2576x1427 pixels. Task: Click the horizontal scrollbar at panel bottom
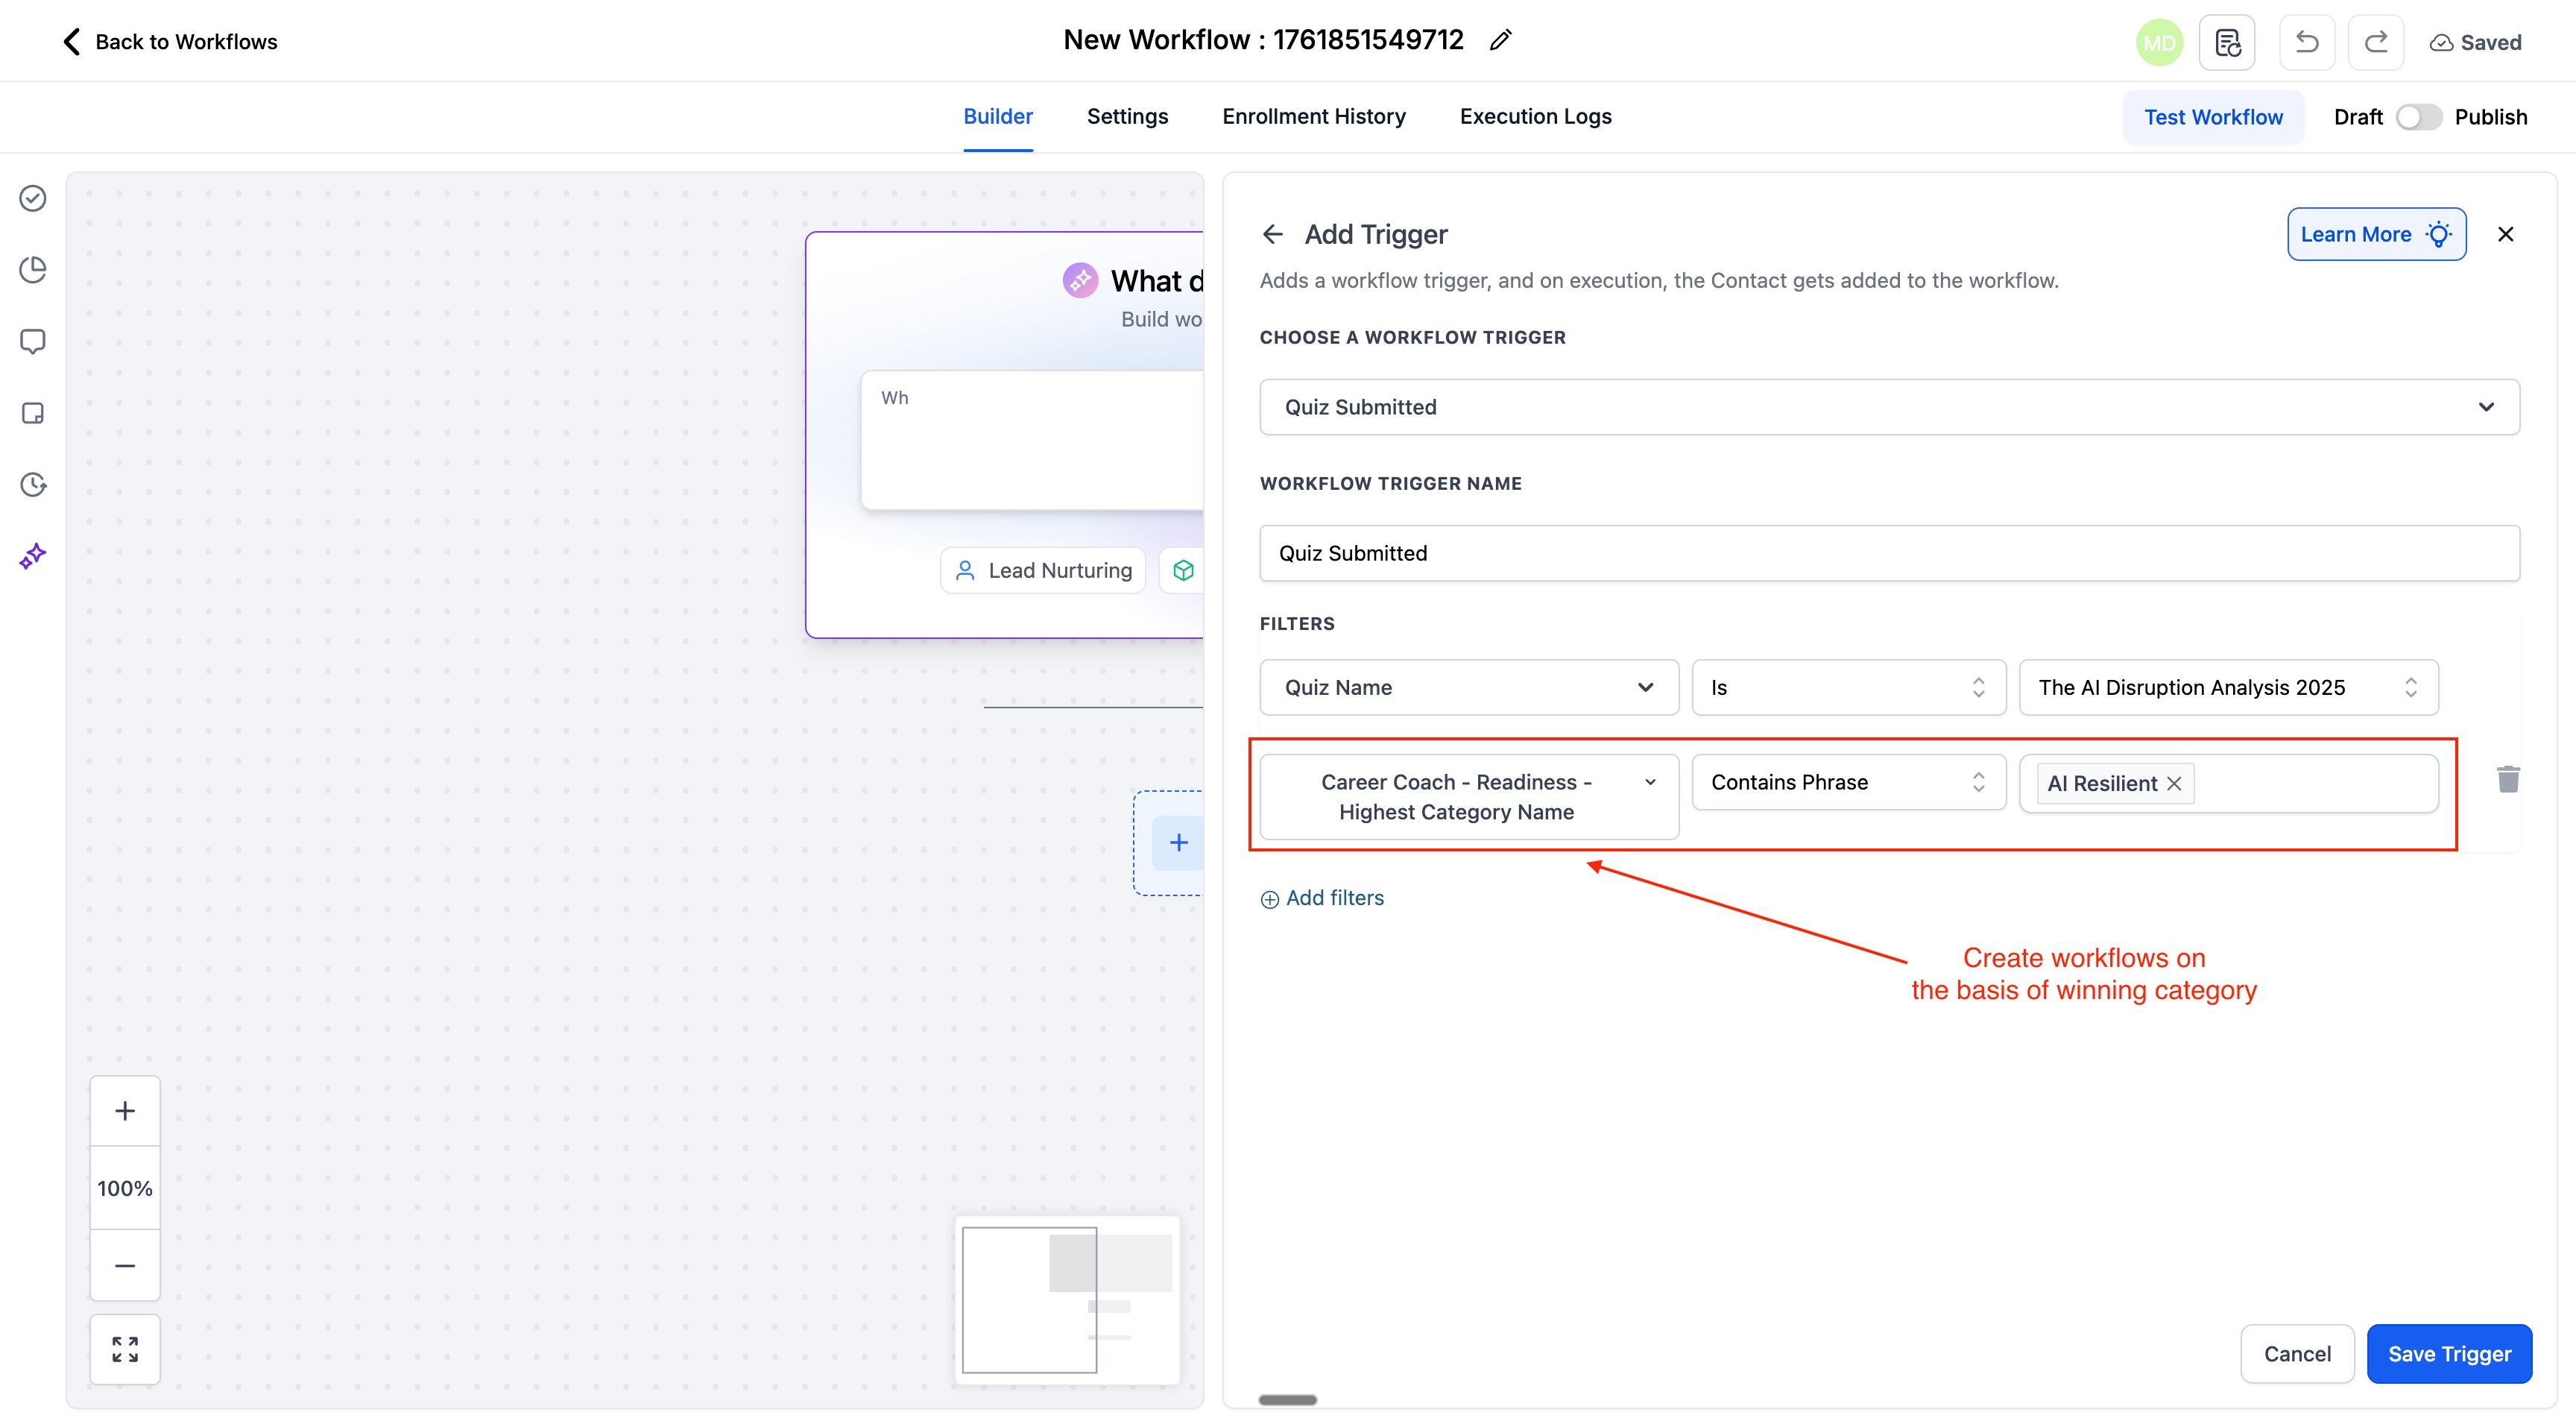click(x=1287, y=1400)
